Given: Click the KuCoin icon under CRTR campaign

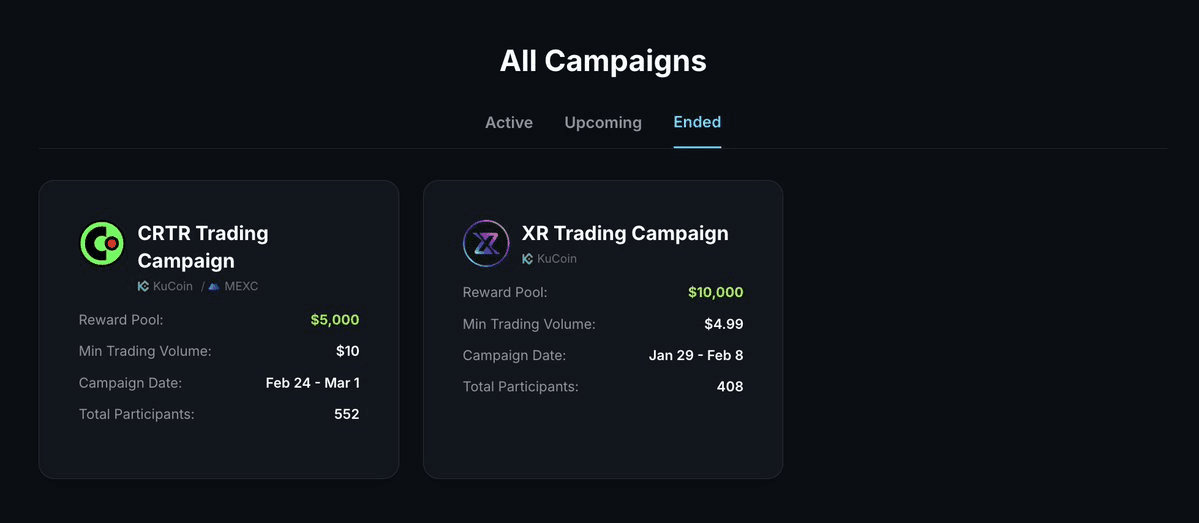Looking at the screenshot, I should pos(143,286).
